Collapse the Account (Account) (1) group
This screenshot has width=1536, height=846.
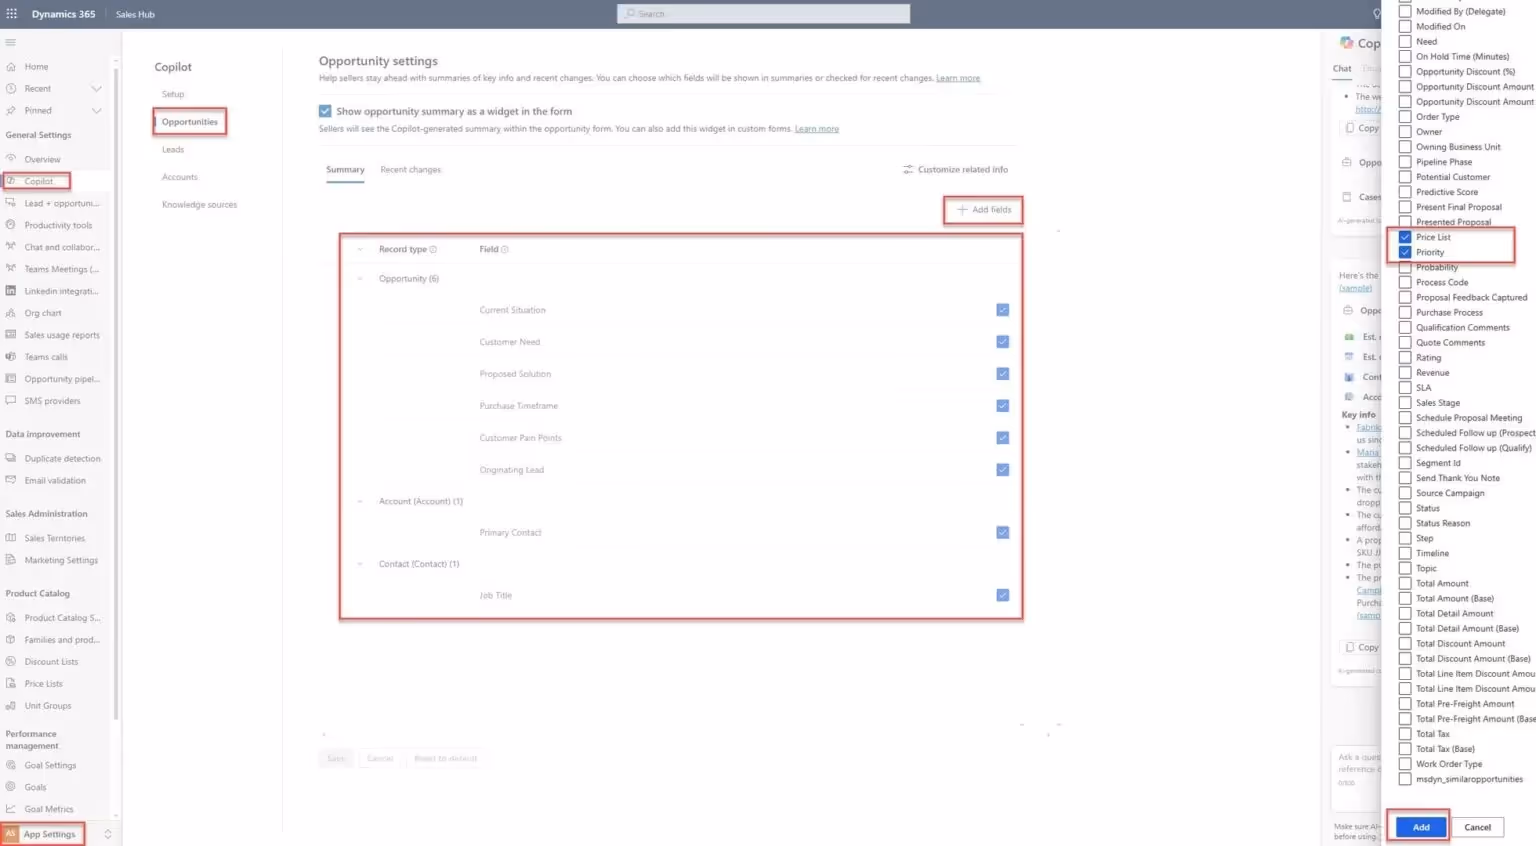[360, 501]
